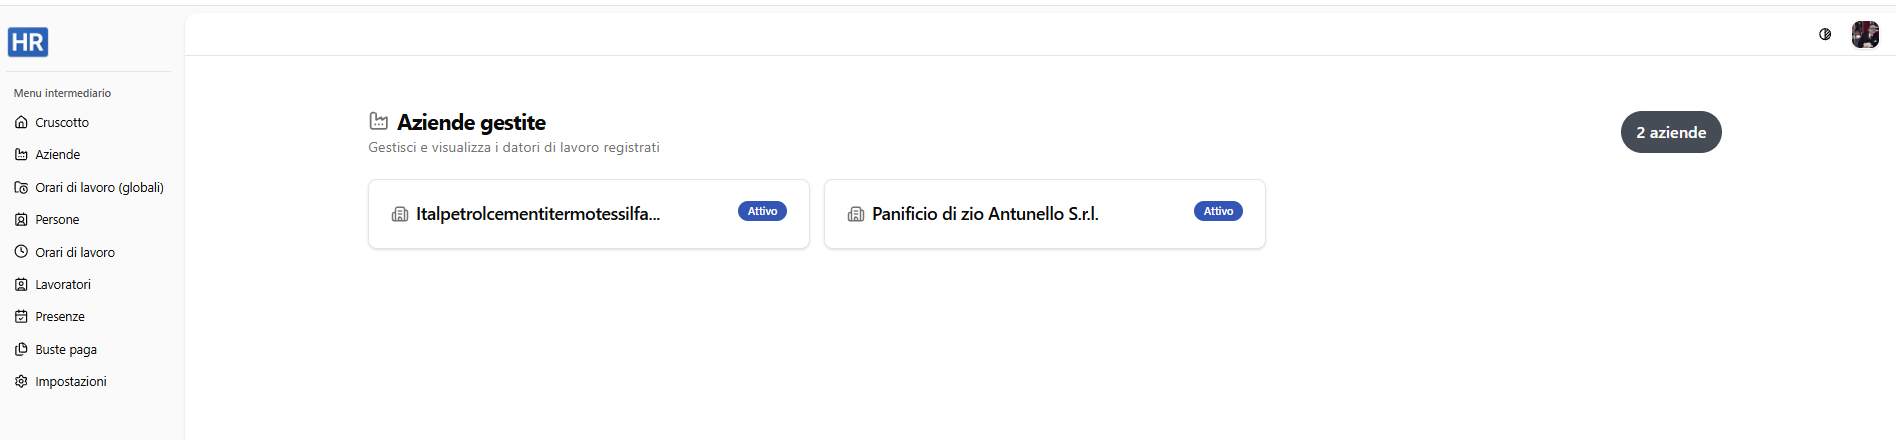Image resolution: width=1896 pixels, height=440 pixels.
Task: Click the Aziende factory icon in sidebar
Action: tap(21, 154)
